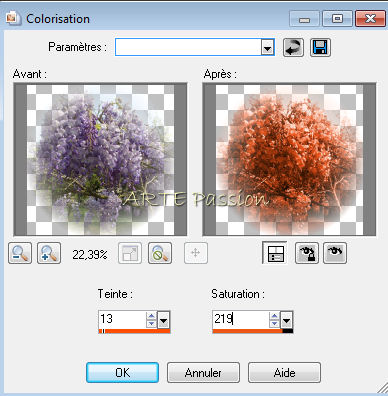Screen dimensions: 388x396
Task: Click the preview navigate (pan) icon
Action: (196, 253)
